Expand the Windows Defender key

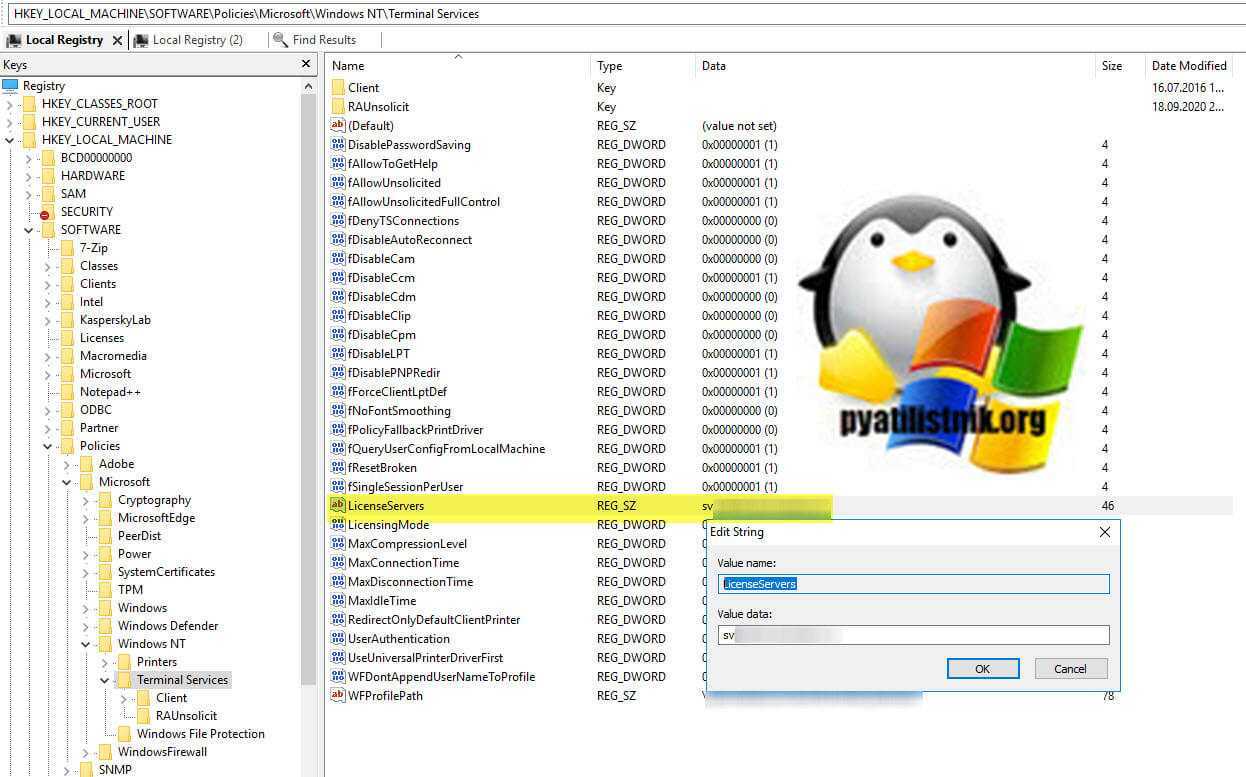[x=86, y=626]
